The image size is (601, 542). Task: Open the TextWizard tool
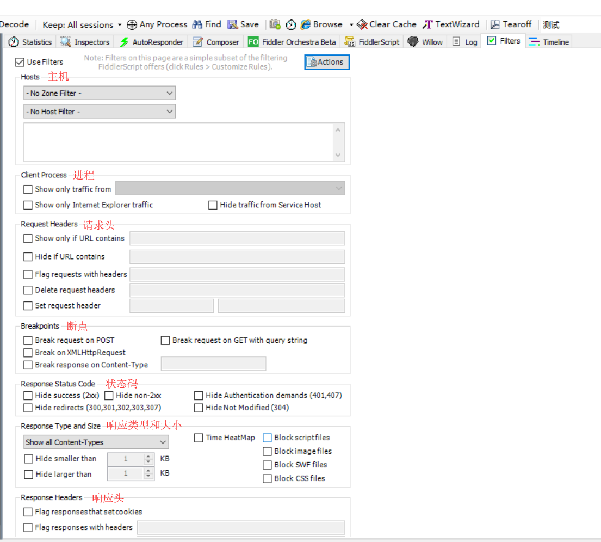451,25
